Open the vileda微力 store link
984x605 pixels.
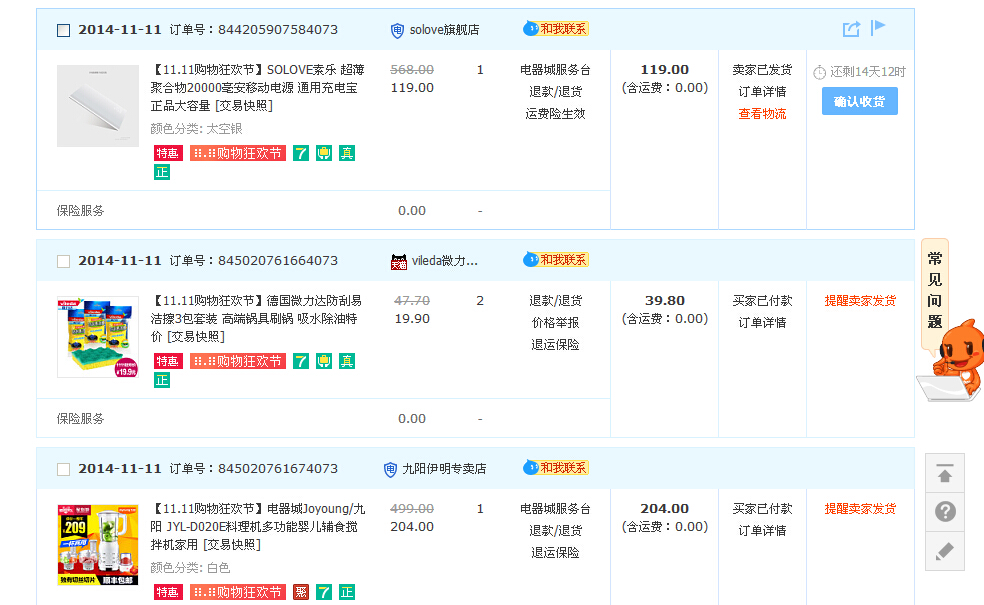pos(444,261)
